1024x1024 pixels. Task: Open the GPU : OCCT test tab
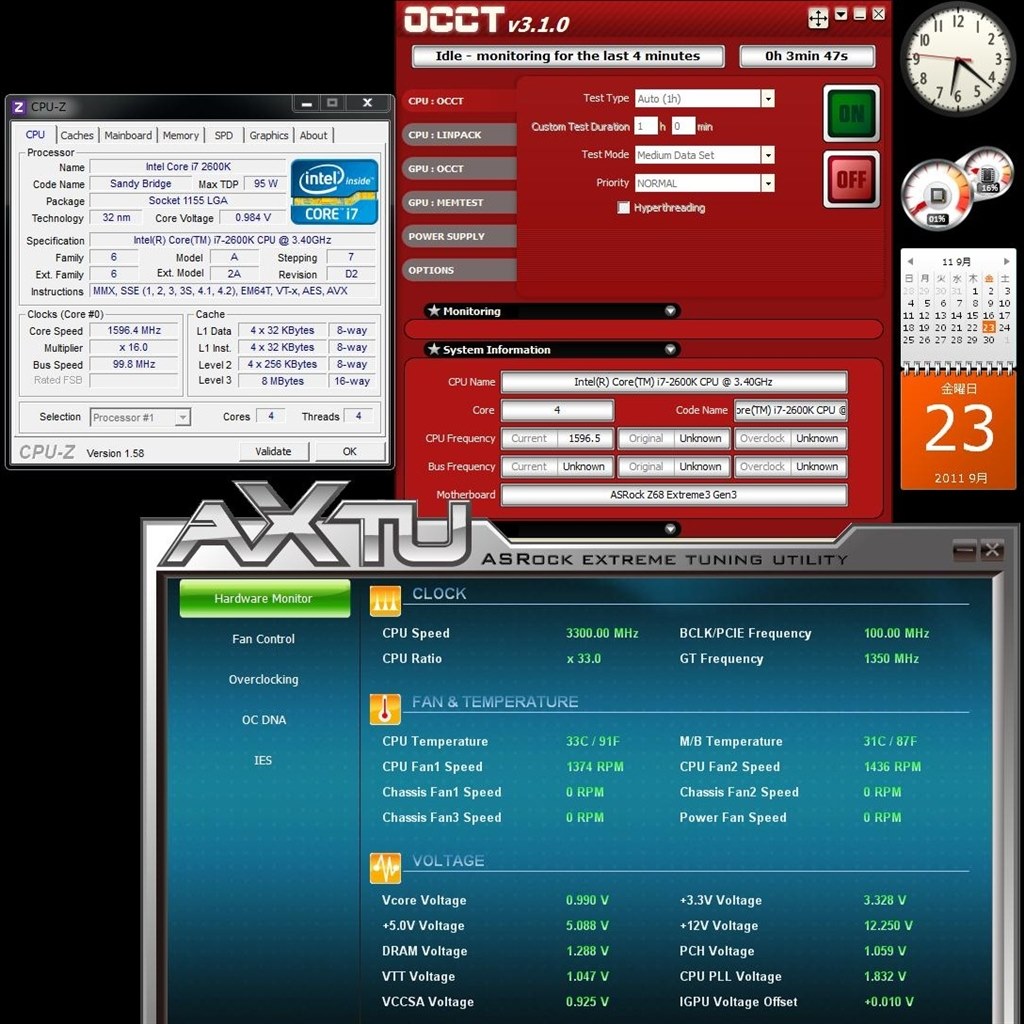point(458,168)
